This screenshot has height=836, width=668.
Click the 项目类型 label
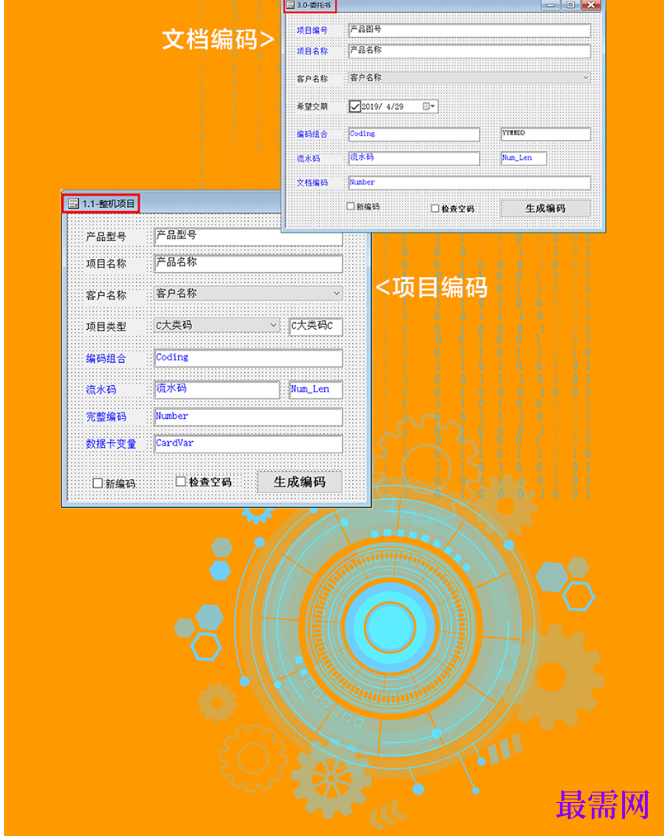(106, 327)
